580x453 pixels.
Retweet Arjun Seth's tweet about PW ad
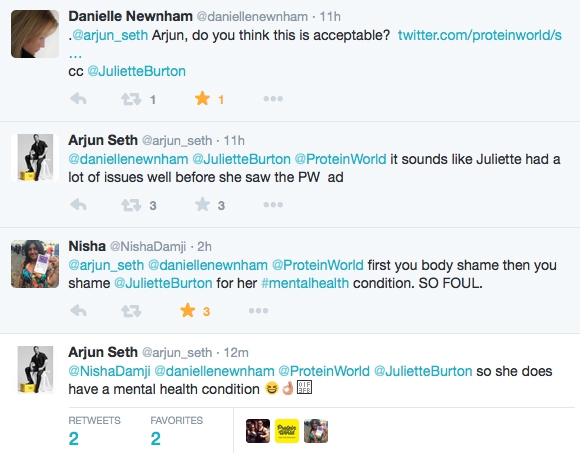pos(131,205)
